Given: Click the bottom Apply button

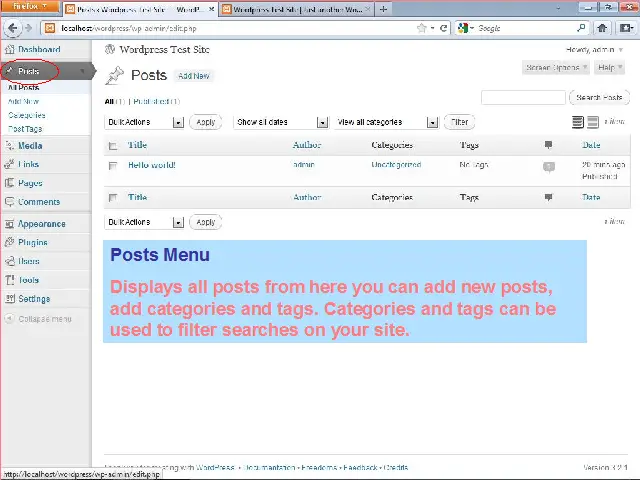Looking at the screenshot, I should [x=206, y=222].
